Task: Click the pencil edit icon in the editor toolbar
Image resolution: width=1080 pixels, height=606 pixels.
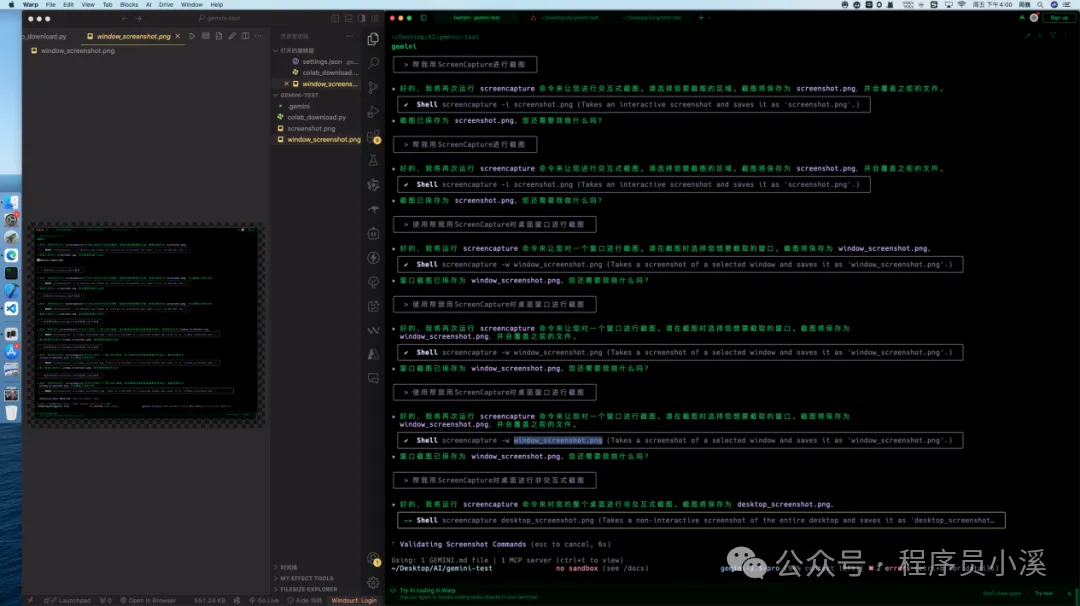Action: (232, 36)
